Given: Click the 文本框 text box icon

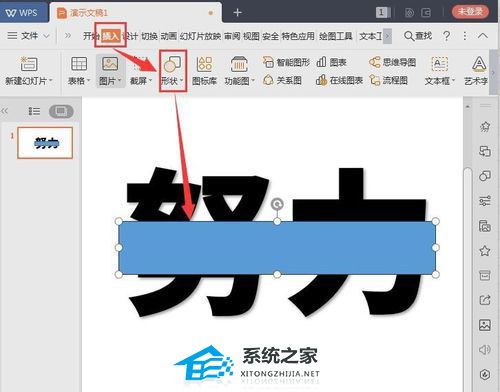Looking at the screenshot, I should [439, 64].
